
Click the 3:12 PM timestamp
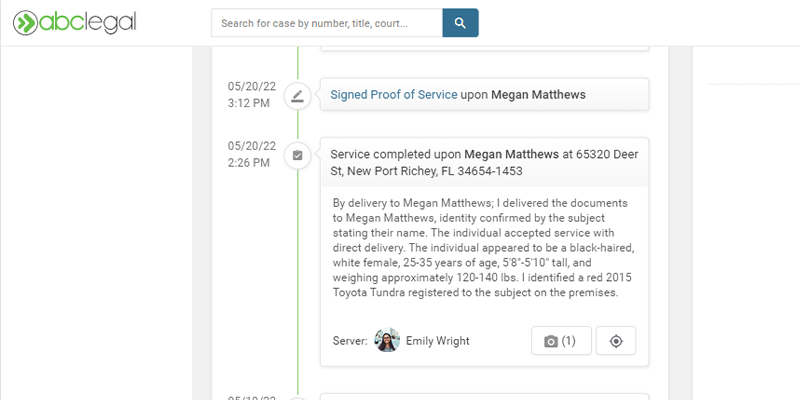click(x=250, y=103)
